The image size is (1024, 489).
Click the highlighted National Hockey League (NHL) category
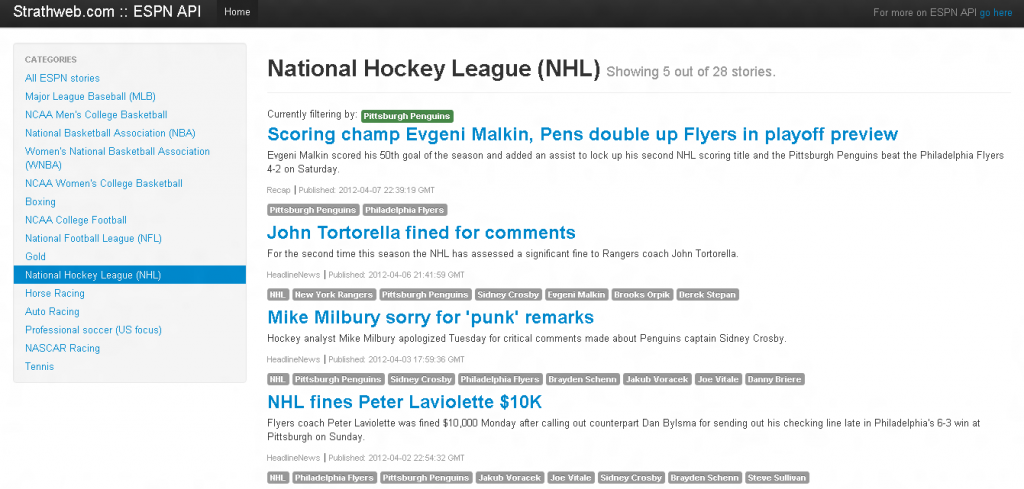[x=129, y=275]
